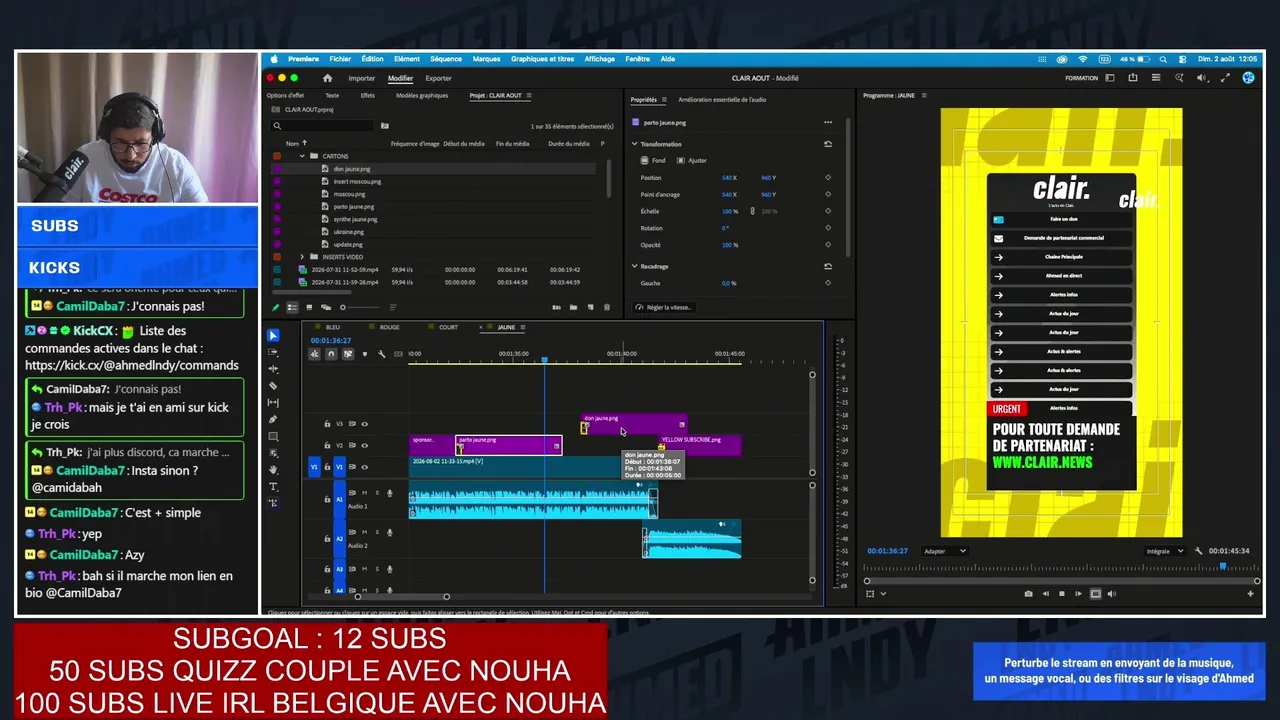1280x720 pixels.
Task: Collapse the Recadrage section
Action: pos(634,266)
